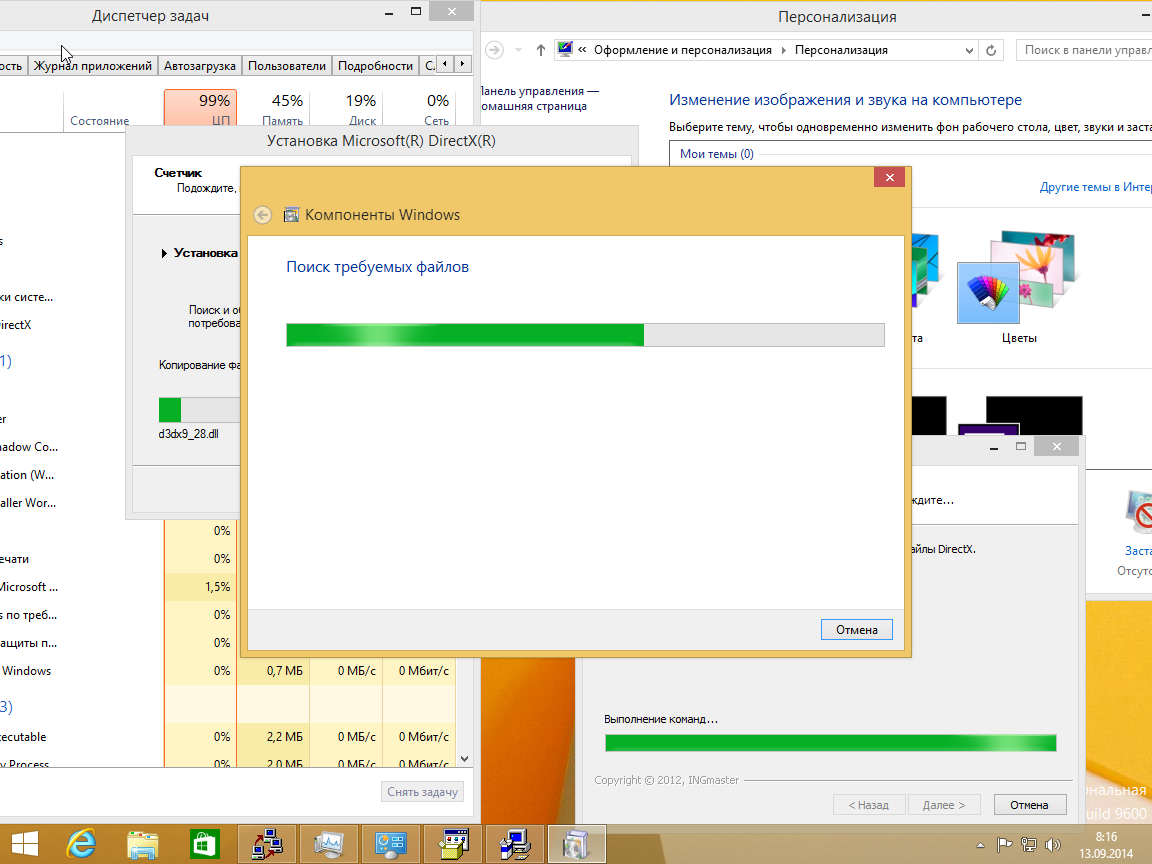Screen dimensions: 1152x864
Task: Focus the Control Panel search box
Action: pos(1084,50)
